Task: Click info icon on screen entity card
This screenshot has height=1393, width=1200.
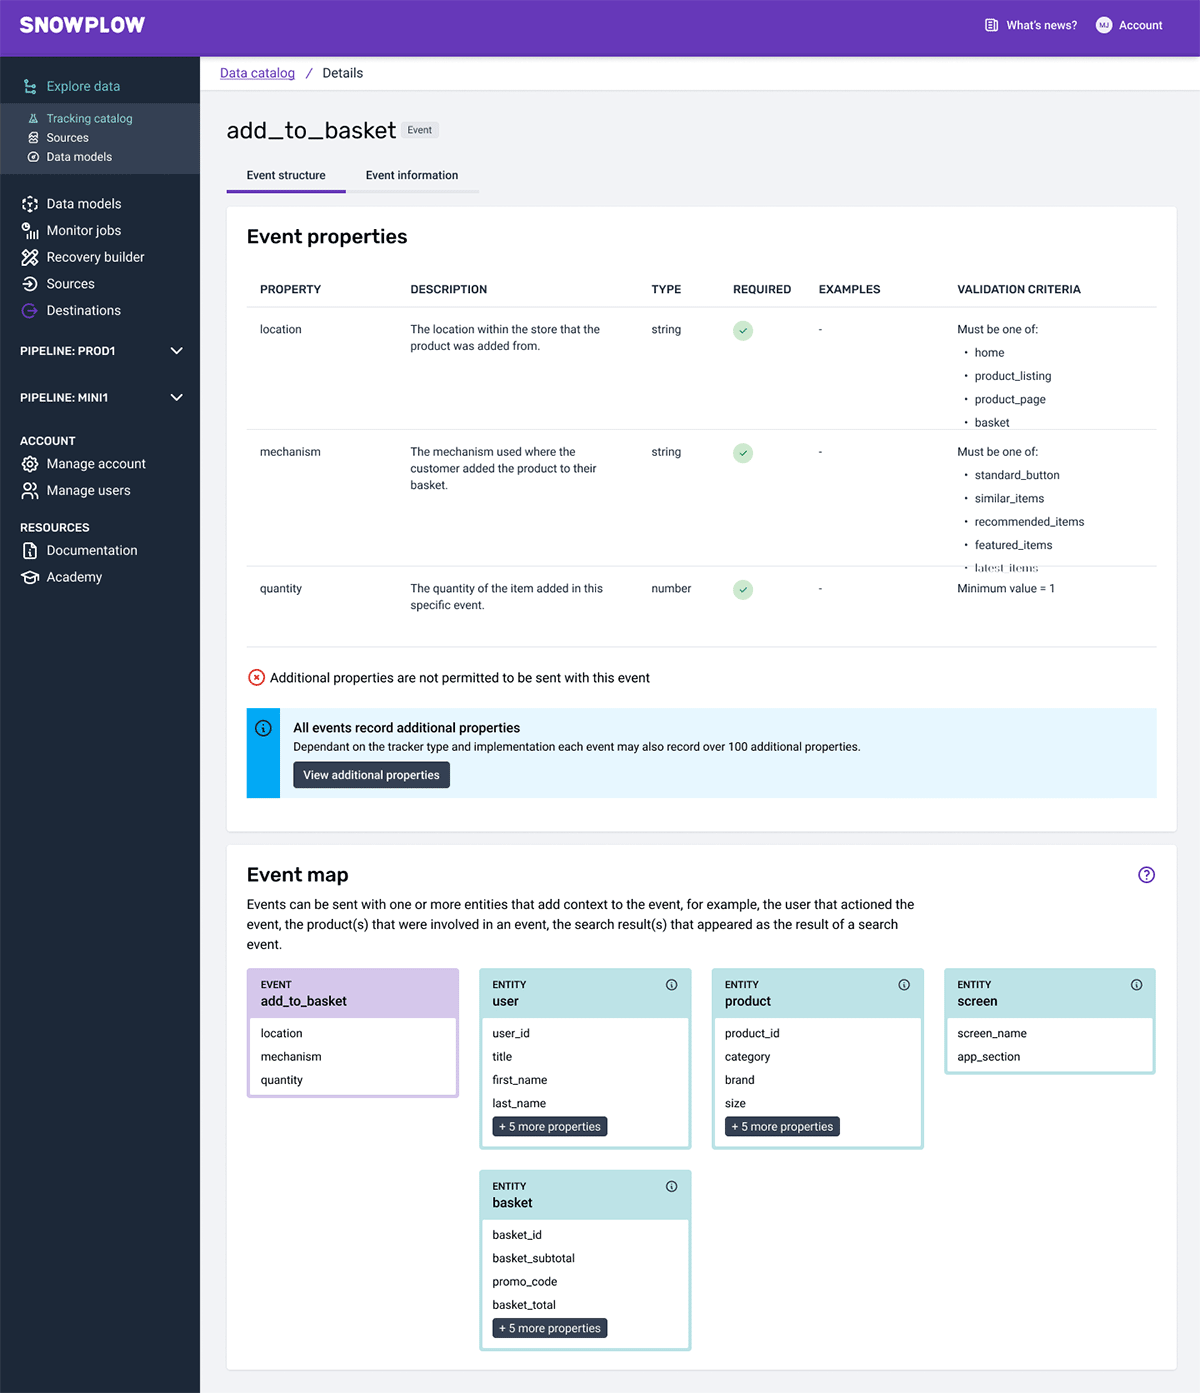Action: 1136,985
